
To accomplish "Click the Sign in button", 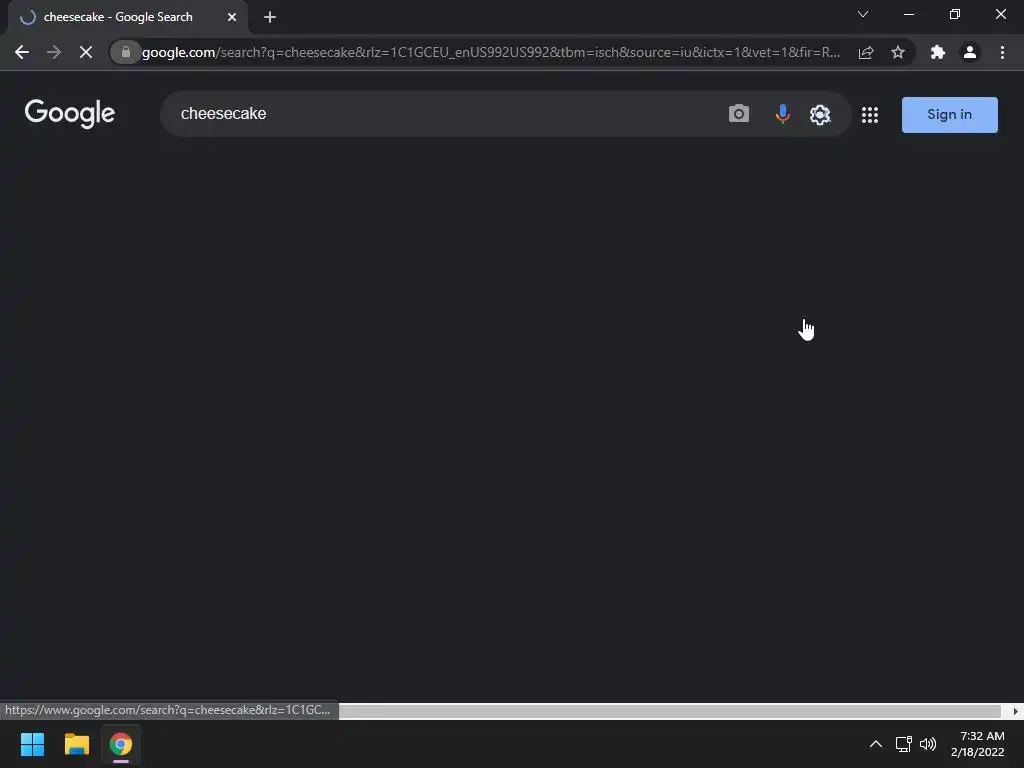I will [x=950, y=114].
